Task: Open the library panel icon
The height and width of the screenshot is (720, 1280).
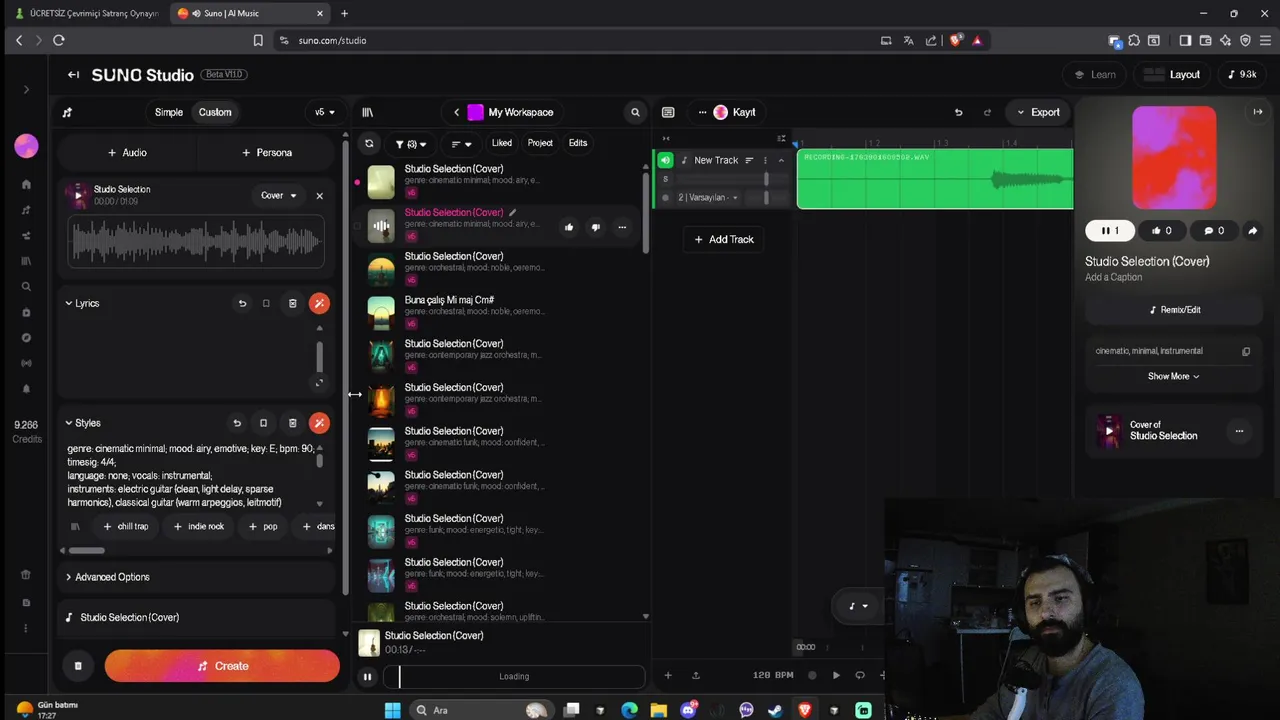Action: (367, 112)
